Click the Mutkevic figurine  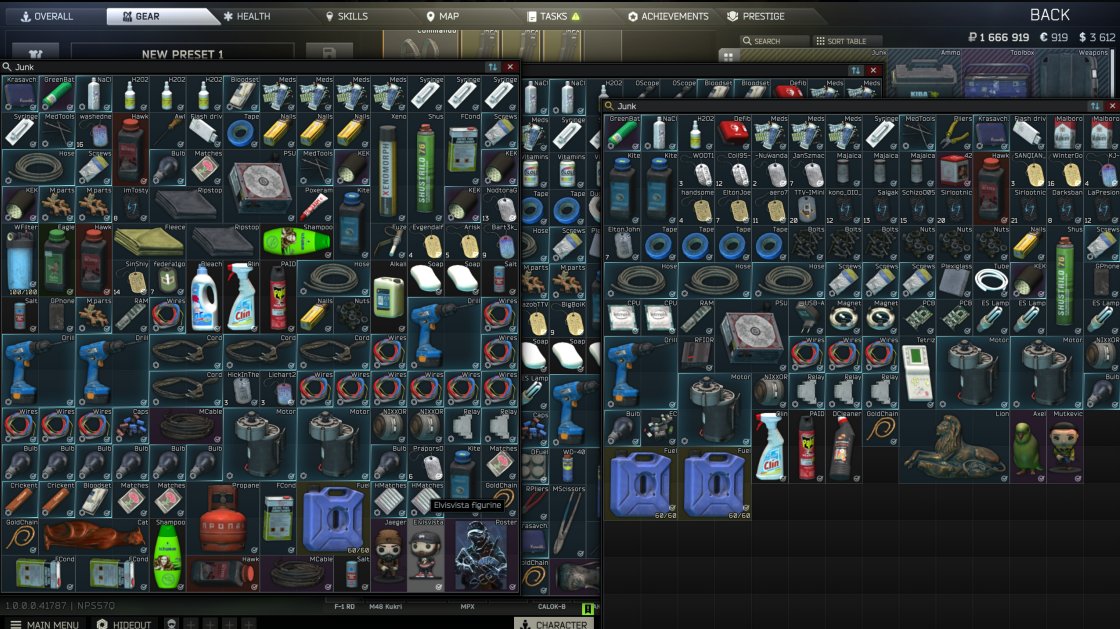coord(1065,446)
